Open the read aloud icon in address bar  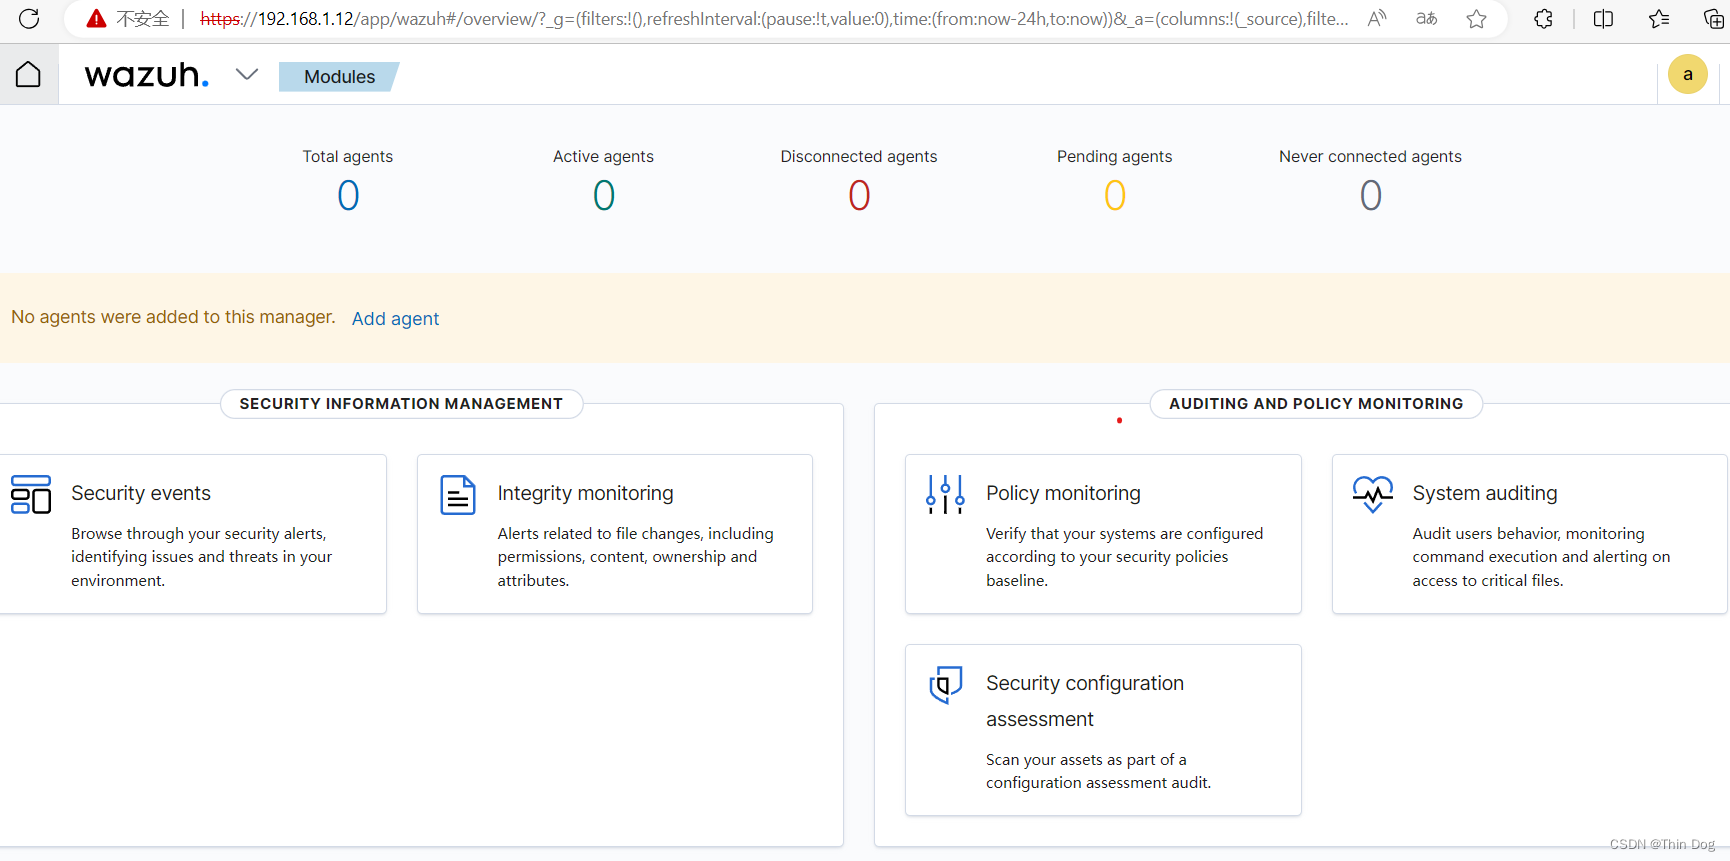[x=1377, y=18]
